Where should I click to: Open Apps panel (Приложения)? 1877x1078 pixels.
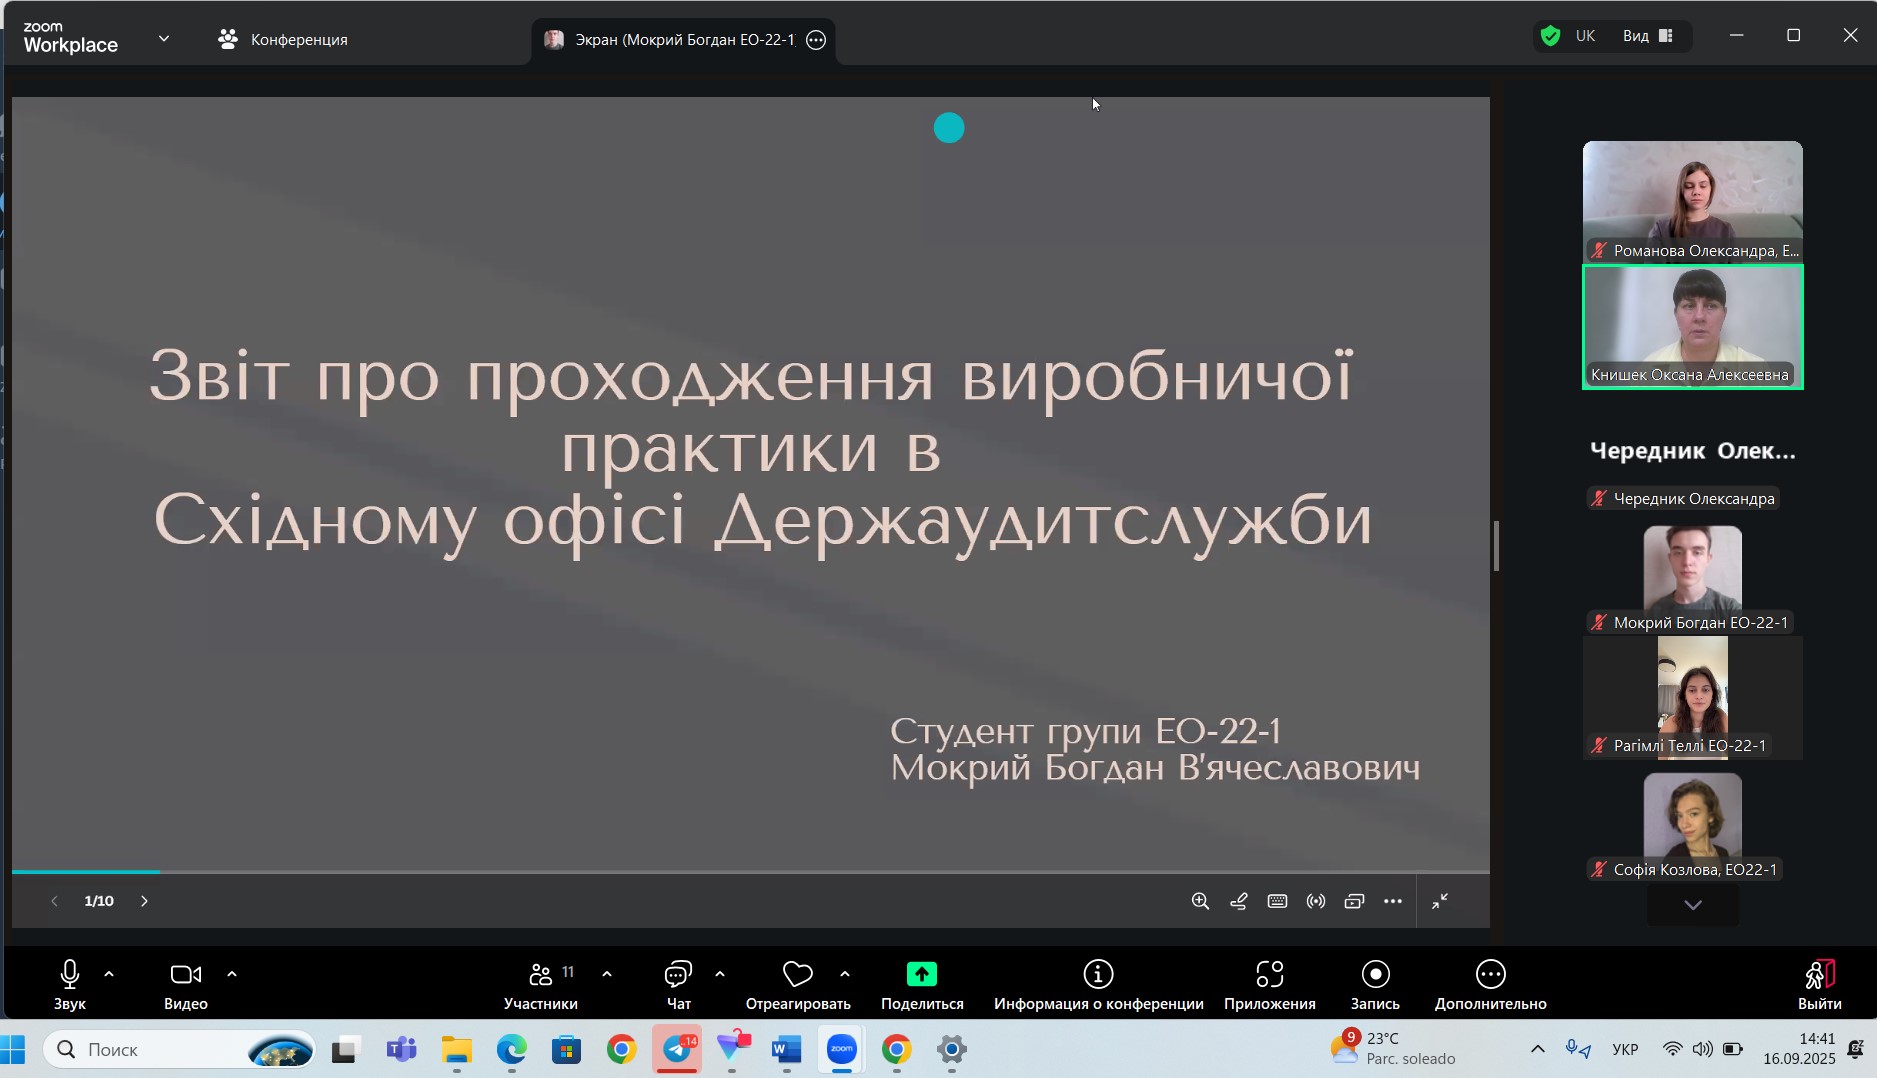point(1269,985)
